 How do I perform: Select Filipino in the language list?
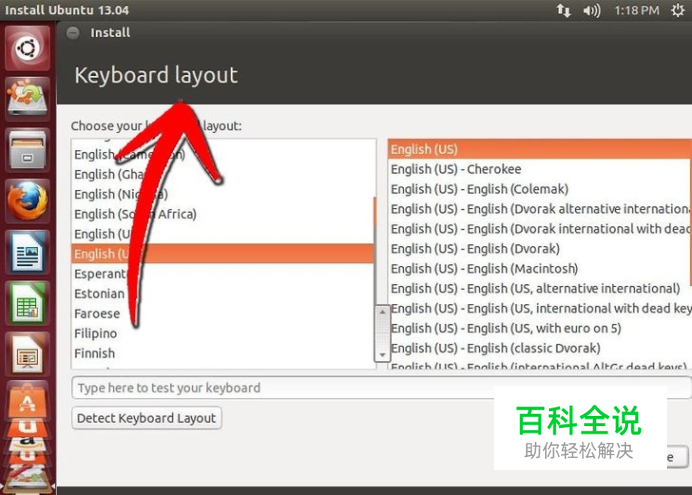pyautogui.click(x=222, y=333)
